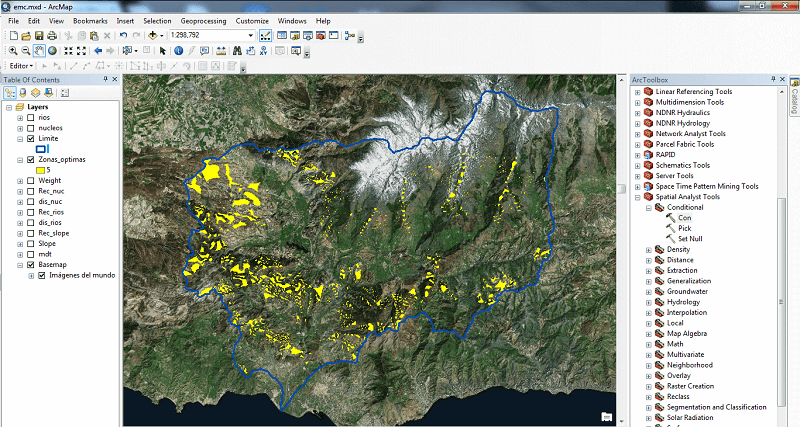The image size is (800, 427).
Task: Open the Editor dropdown button
Action: [23, 66]
